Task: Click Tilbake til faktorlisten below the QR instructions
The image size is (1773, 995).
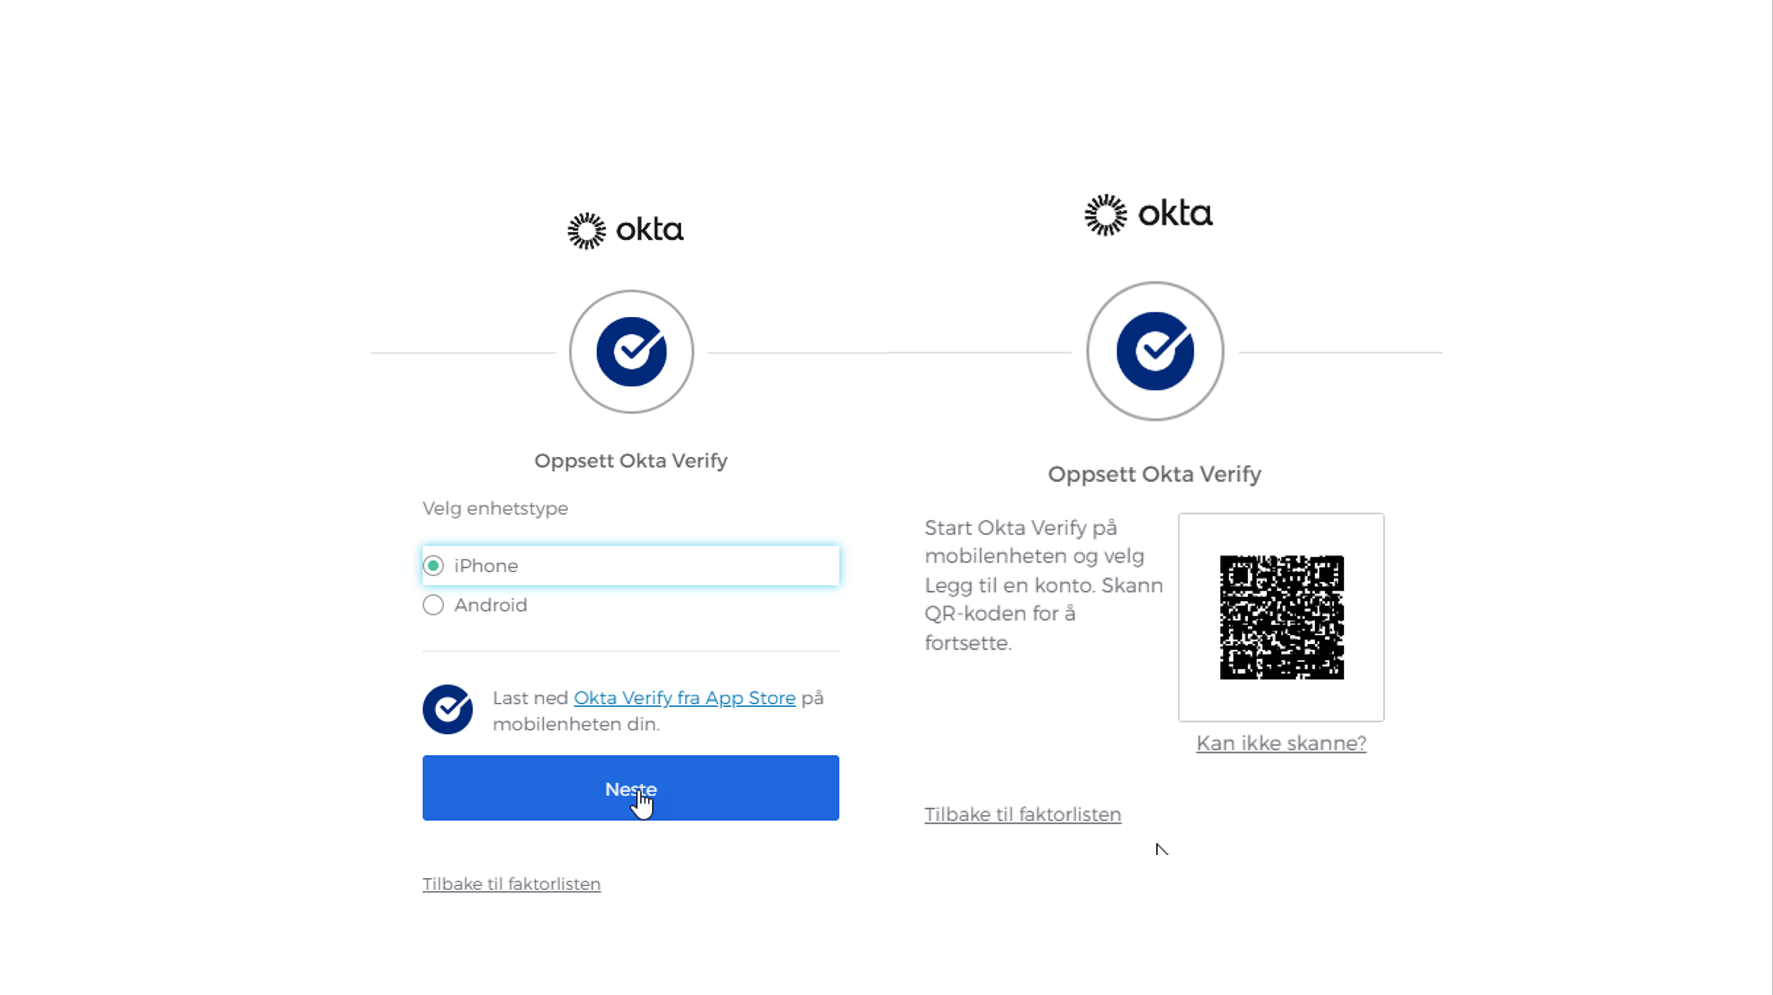Action: click(1023, 814)
